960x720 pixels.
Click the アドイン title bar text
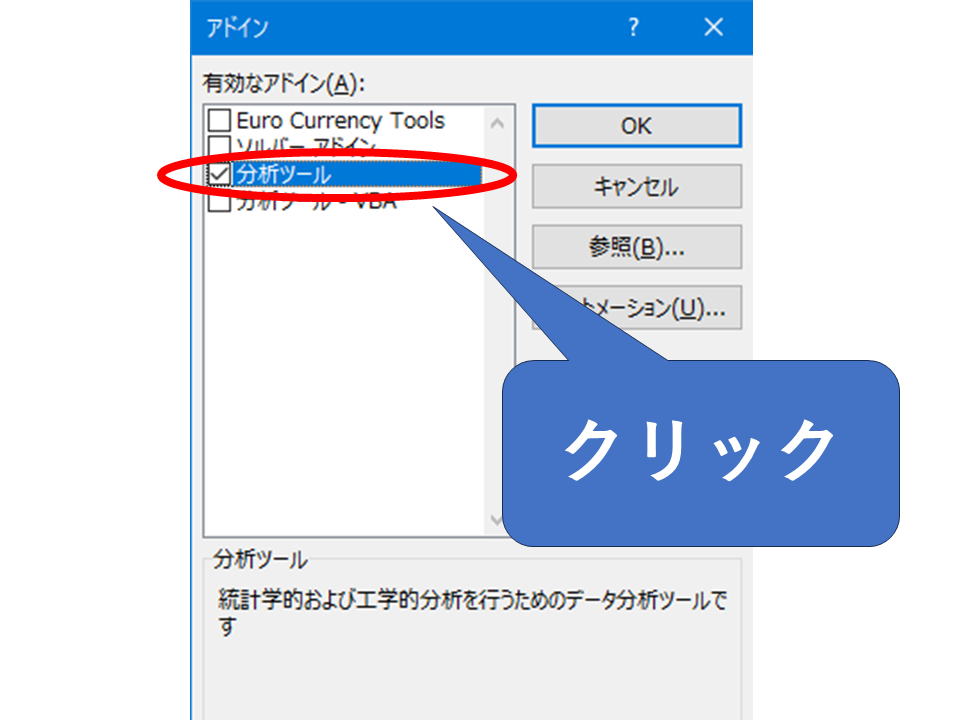tap(237, 28)
